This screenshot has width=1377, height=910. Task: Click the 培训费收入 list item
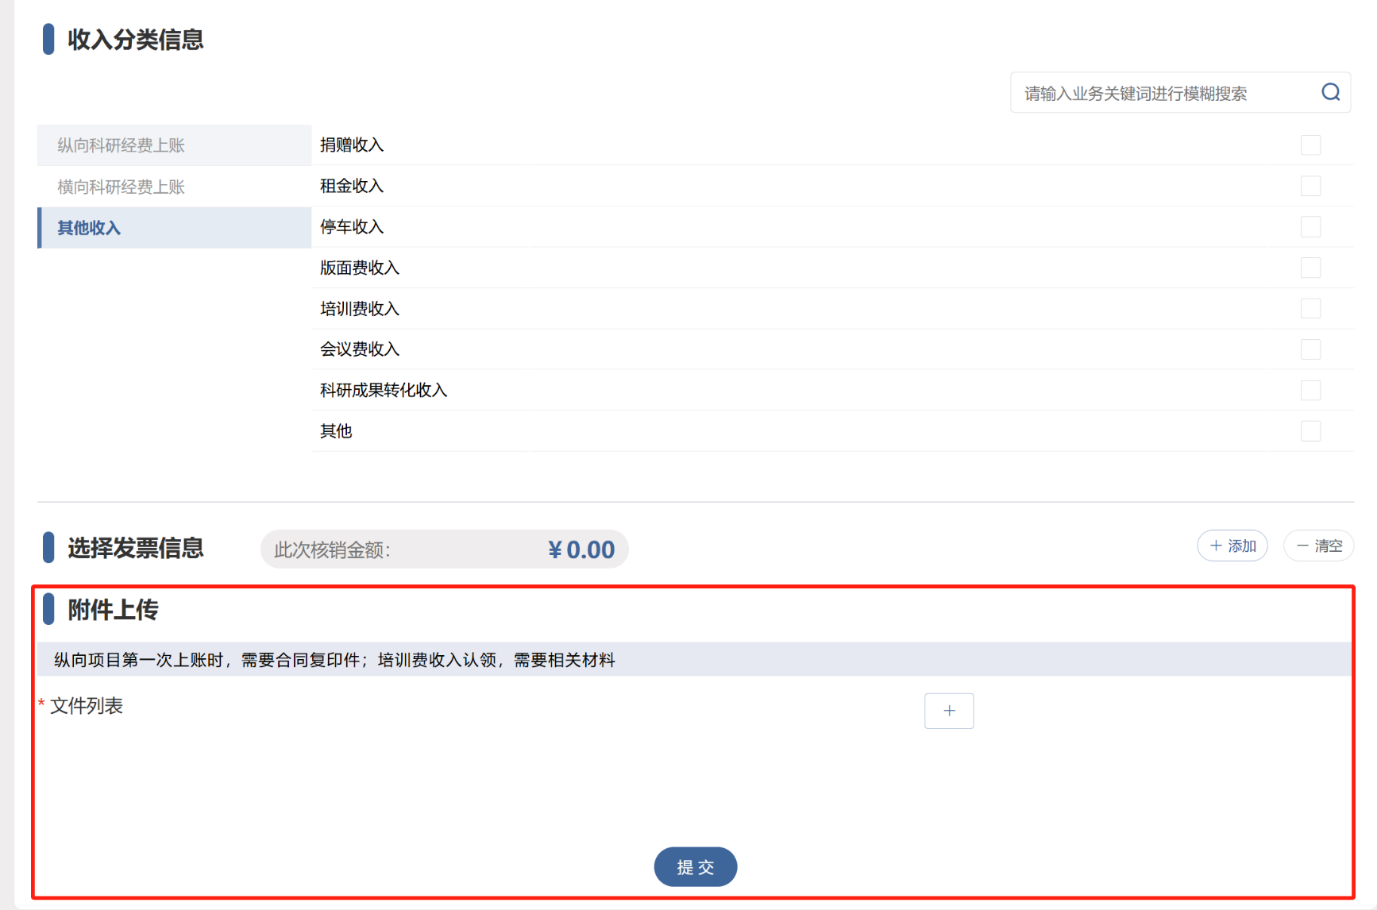point(360,309)
